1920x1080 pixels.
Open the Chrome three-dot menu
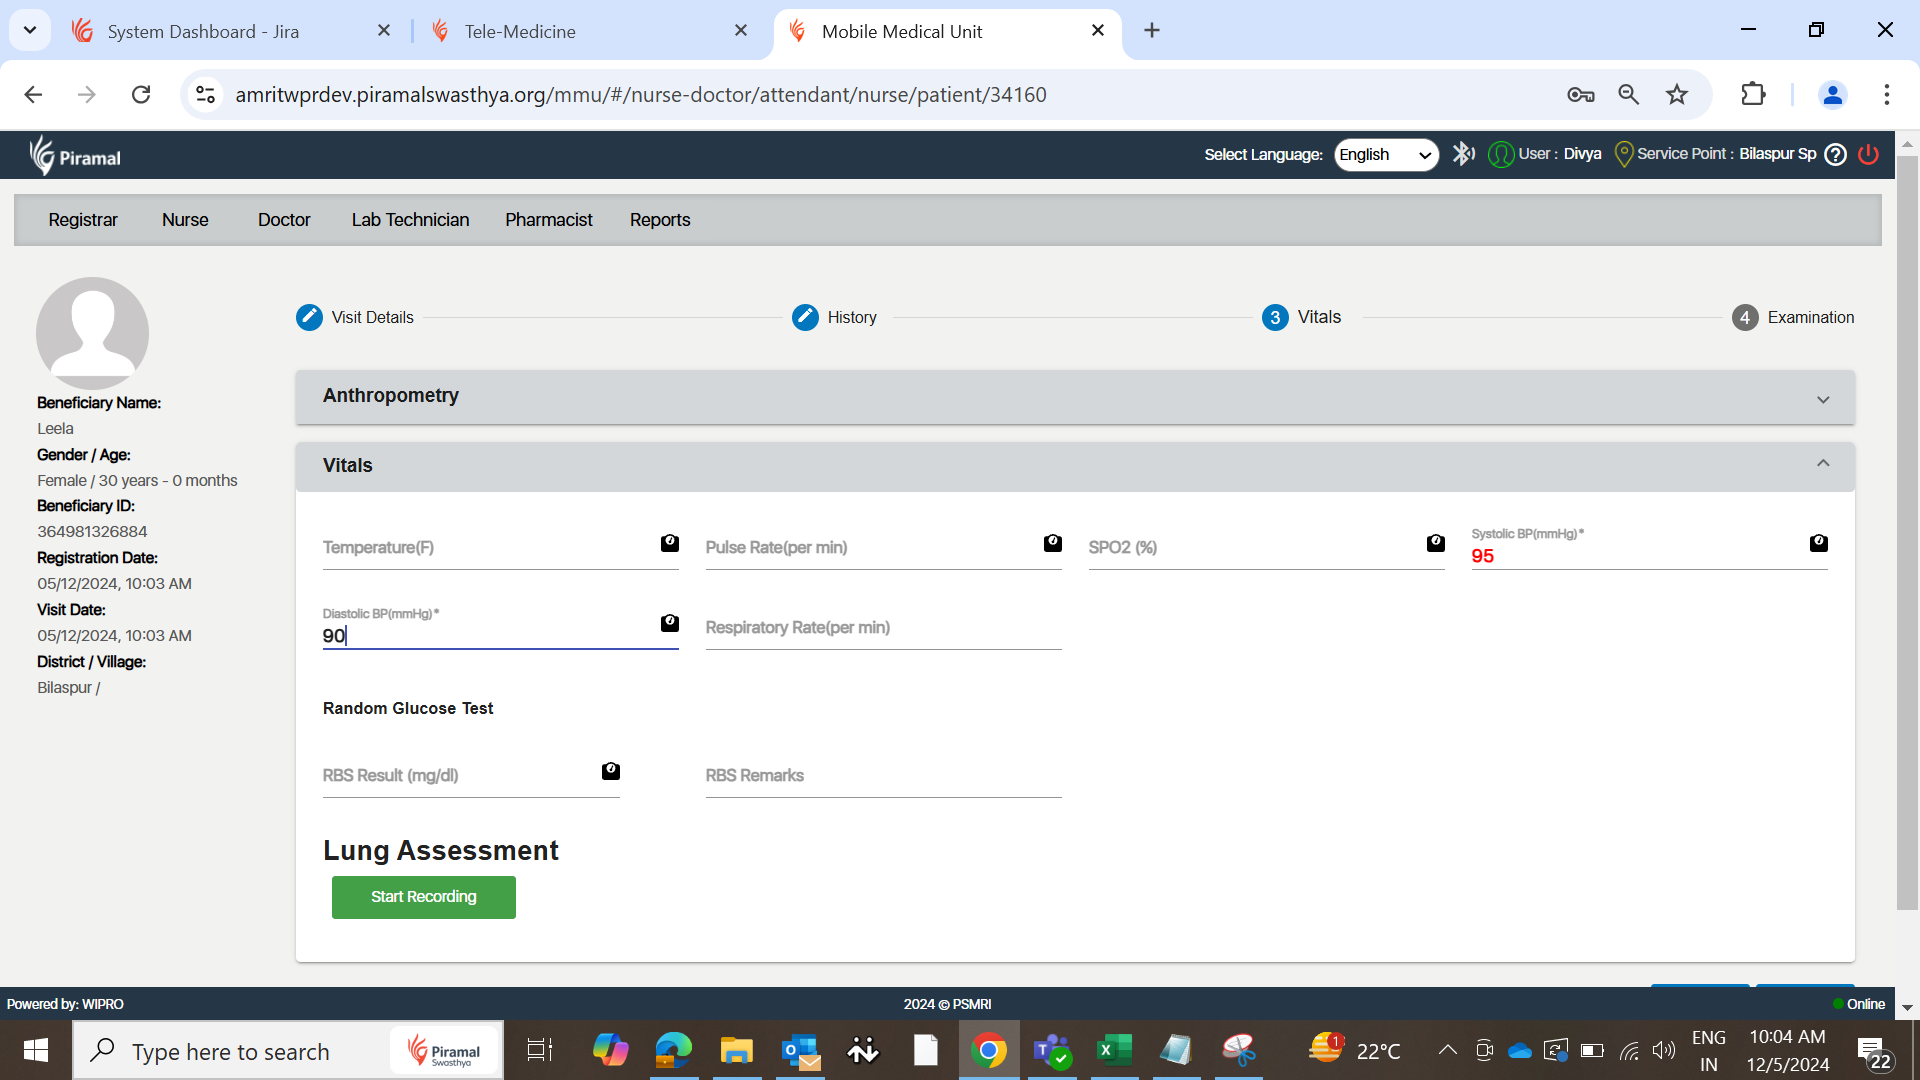1887,94
